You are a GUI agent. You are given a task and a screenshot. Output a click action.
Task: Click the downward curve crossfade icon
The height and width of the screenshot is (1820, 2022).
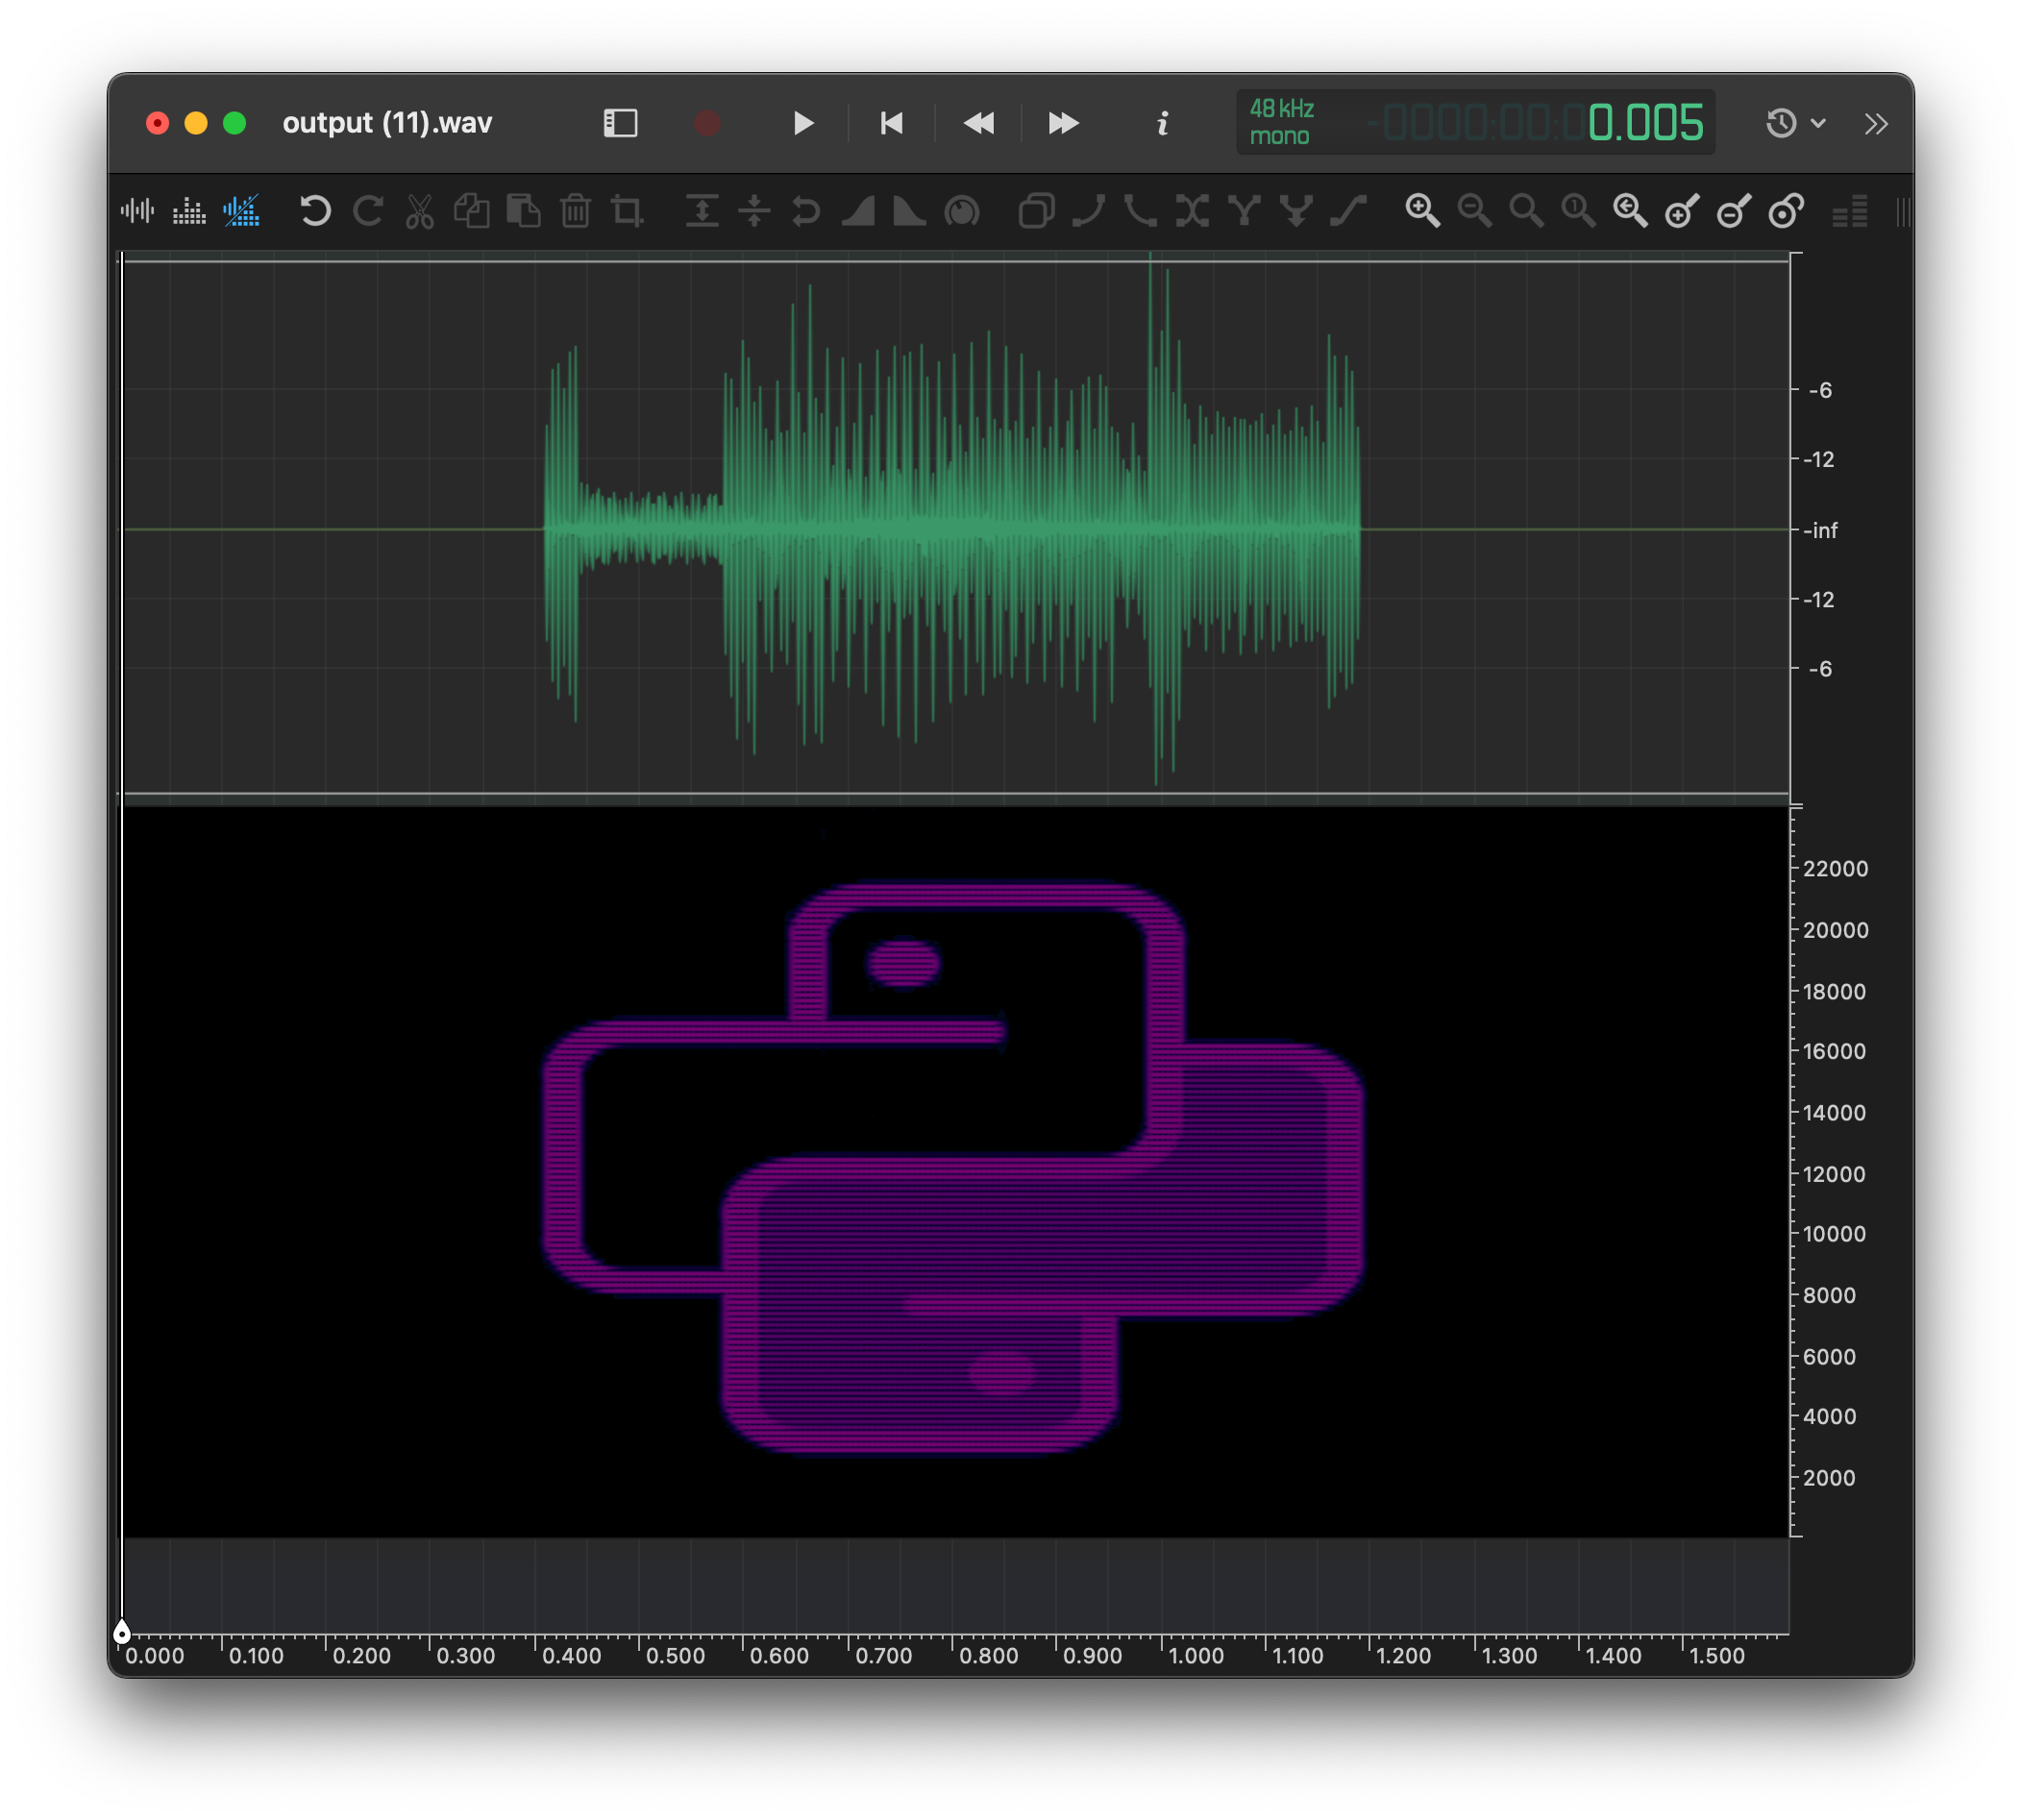[x=1140, y=211]
